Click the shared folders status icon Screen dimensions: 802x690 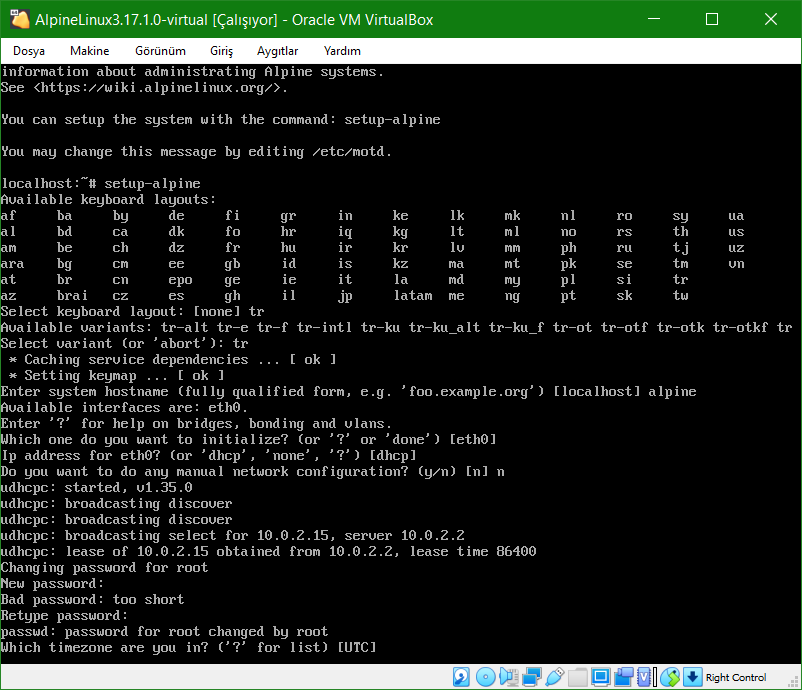tap(577, 677)
